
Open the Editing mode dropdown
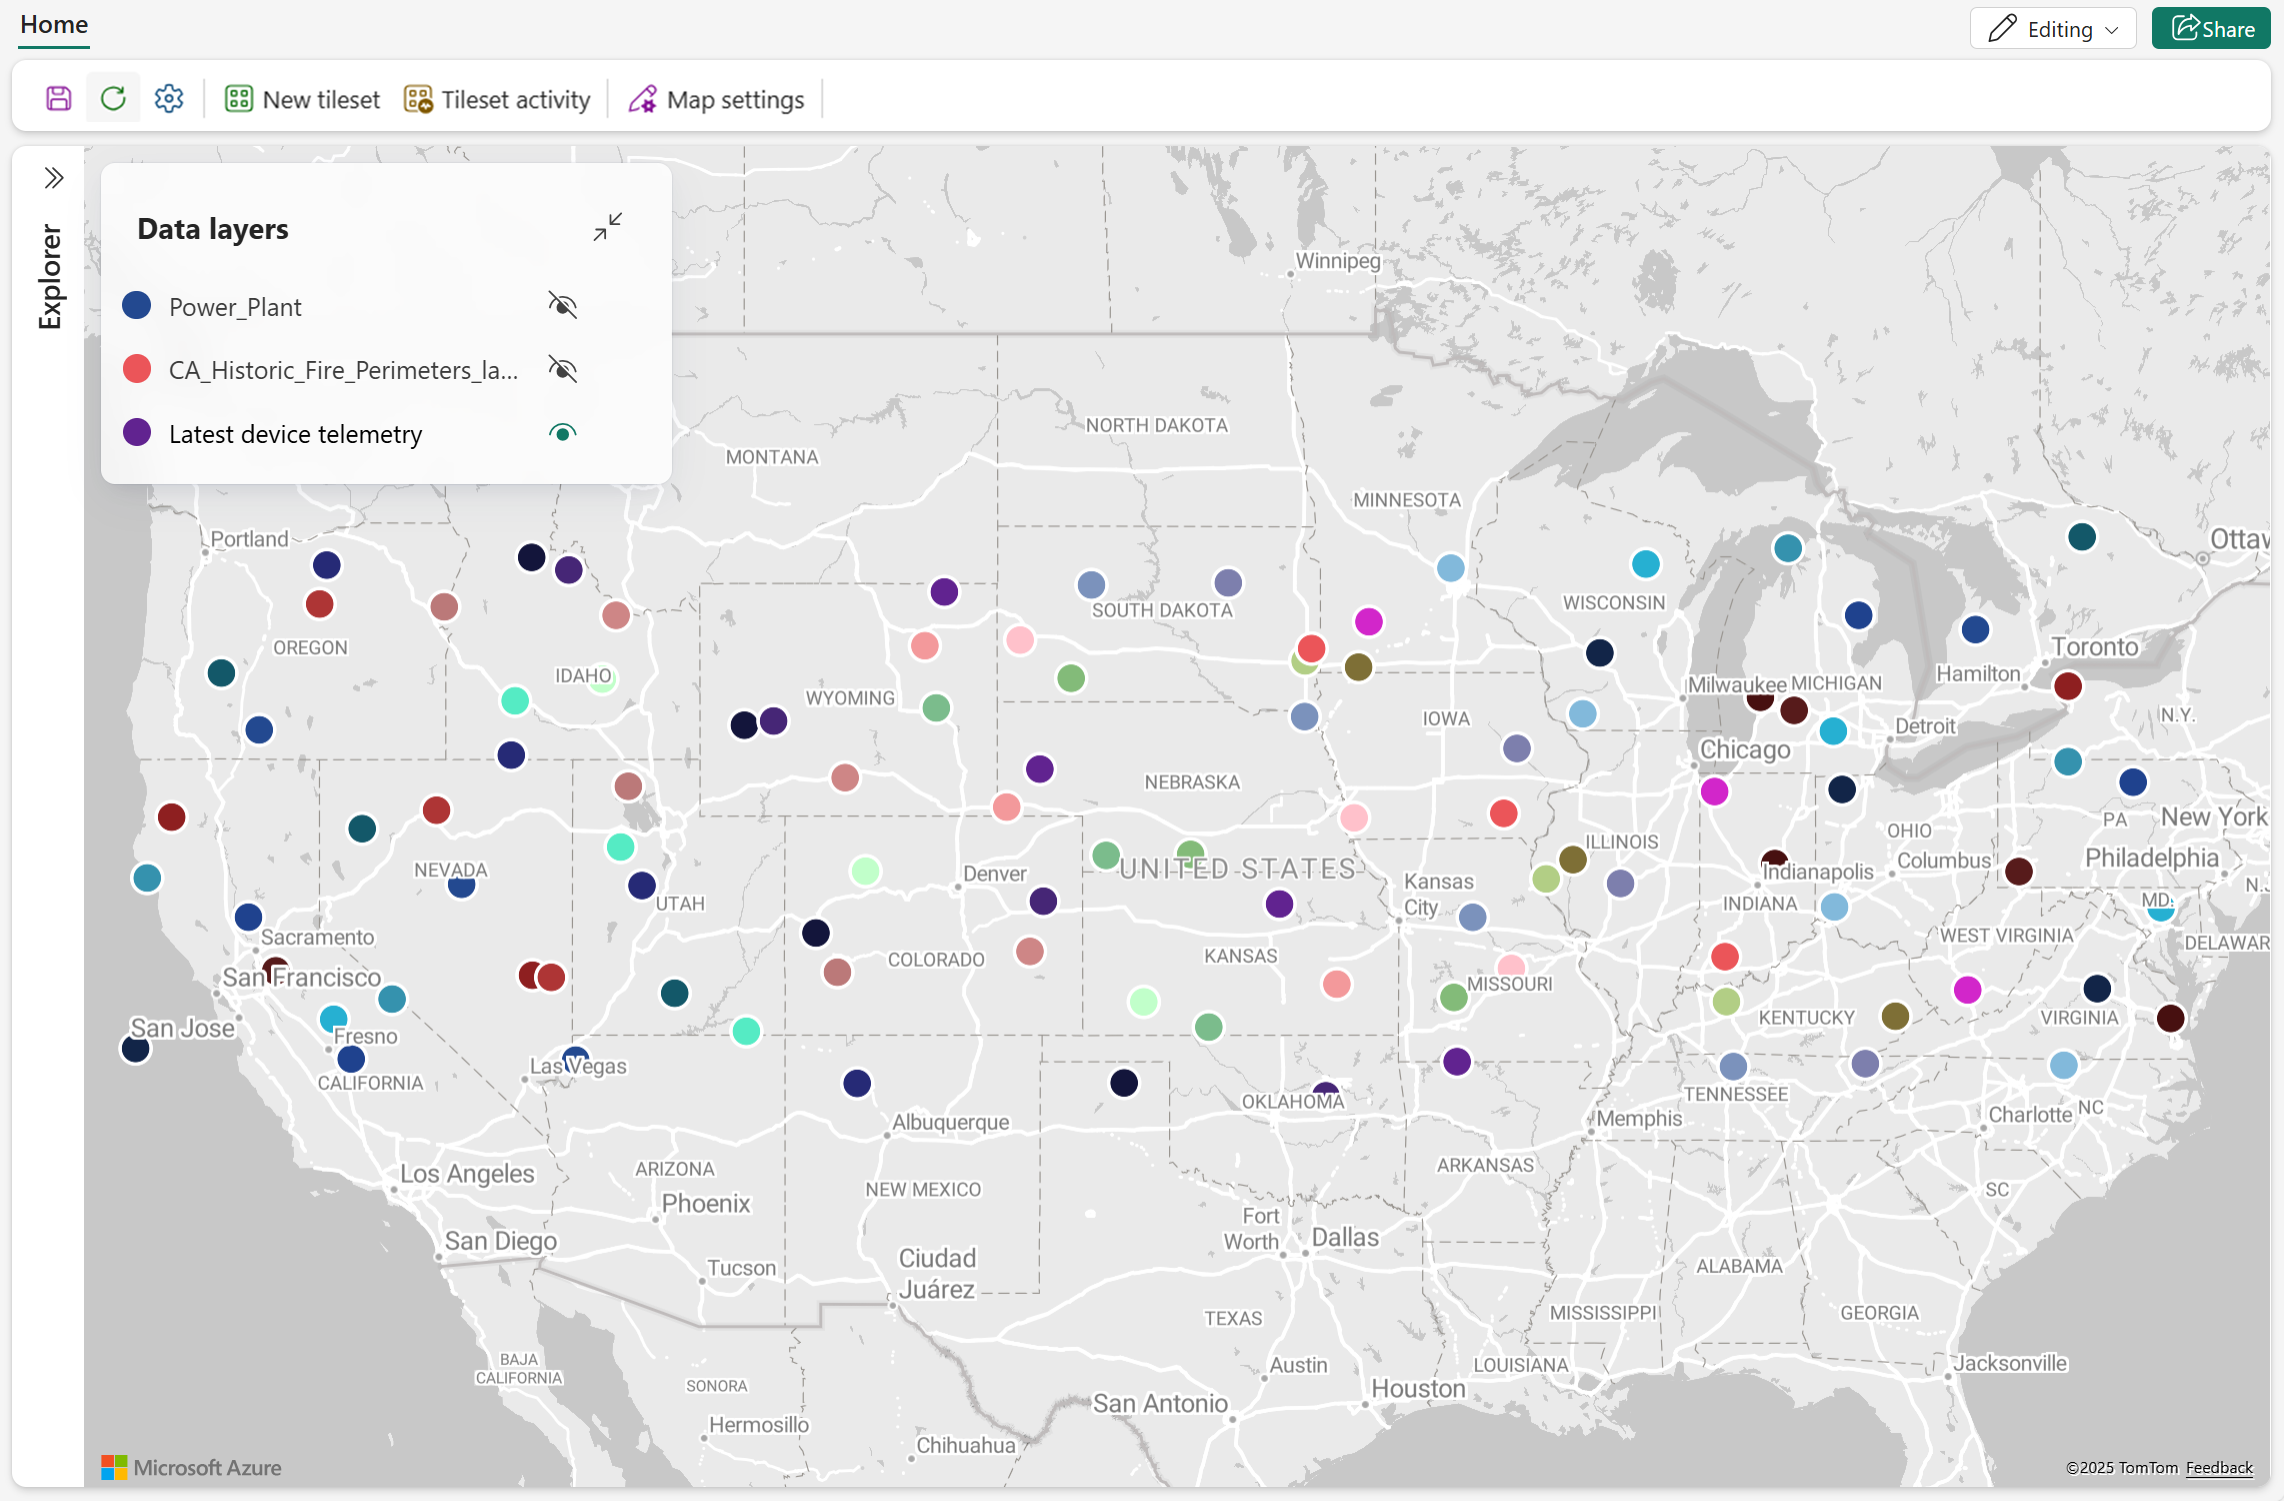(x=2053, y=29)
